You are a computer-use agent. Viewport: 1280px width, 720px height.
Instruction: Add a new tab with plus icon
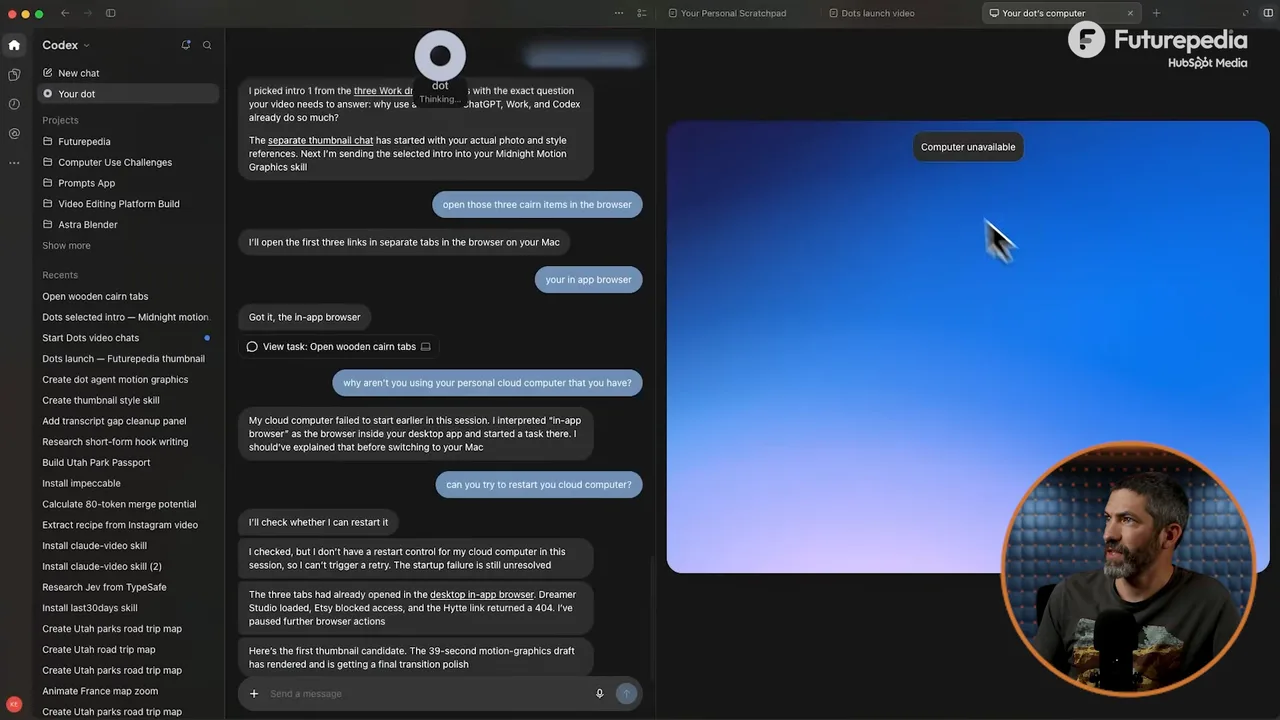(1156, 13)
